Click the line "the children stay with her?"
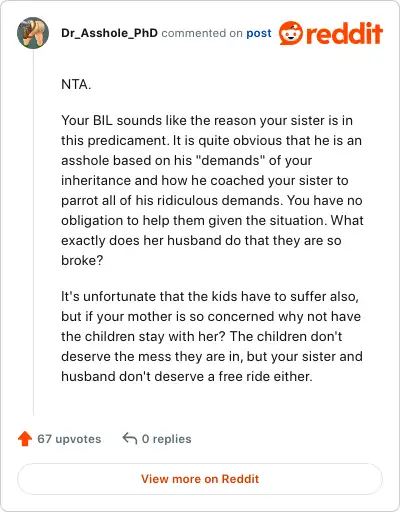400x512 pixels. tap(143, 336)
